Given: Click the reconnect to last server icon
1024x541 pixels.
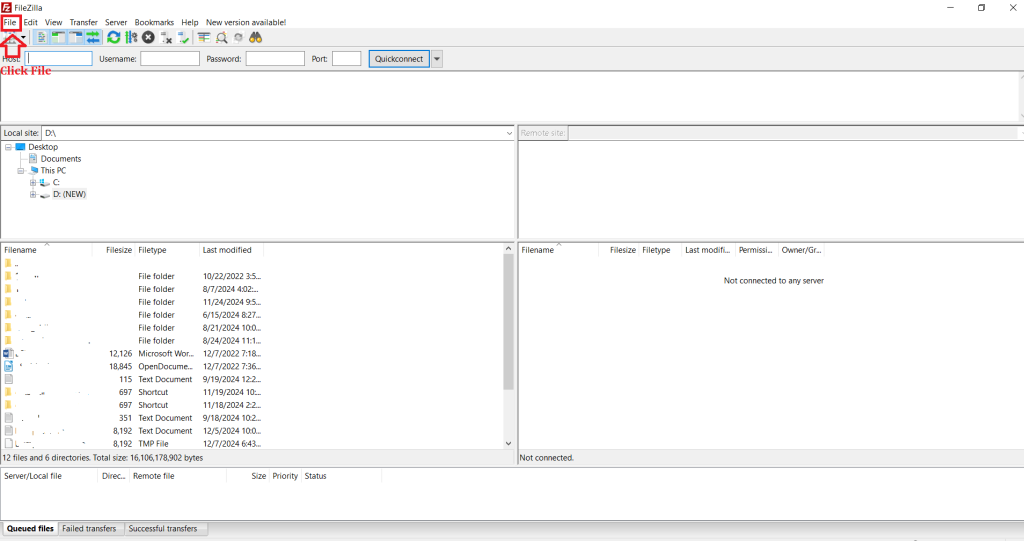Looking at the screenshot, I should pos(184,38).
